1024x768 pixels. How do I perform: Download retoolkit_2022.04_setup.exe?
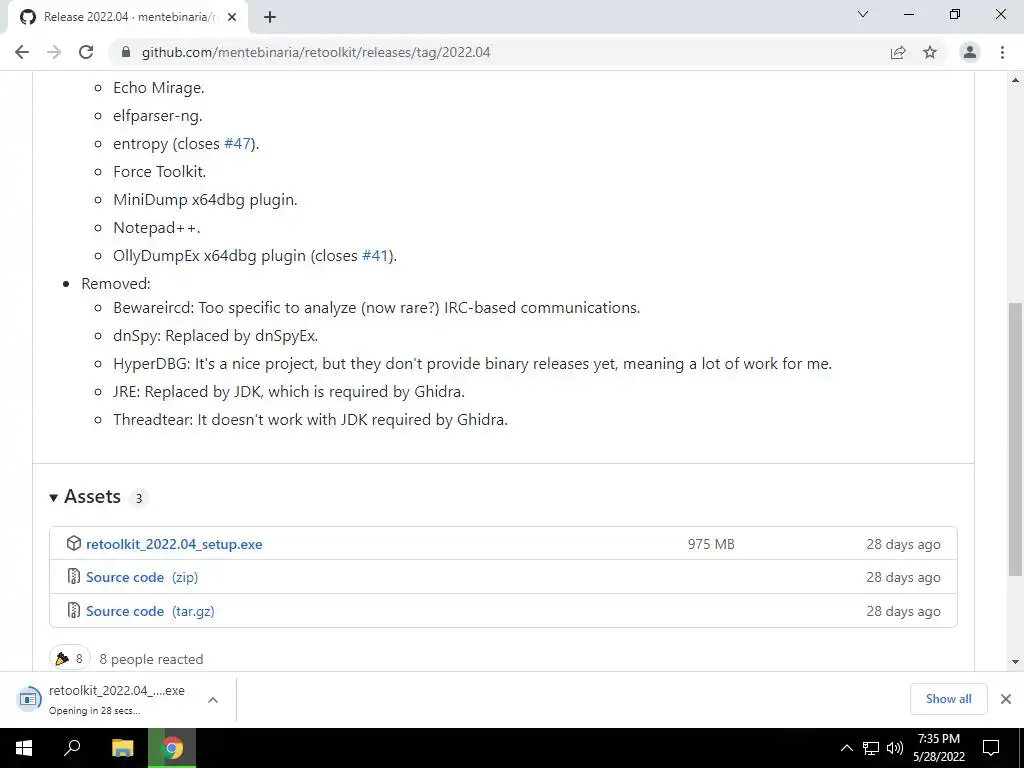click(174, 544)
